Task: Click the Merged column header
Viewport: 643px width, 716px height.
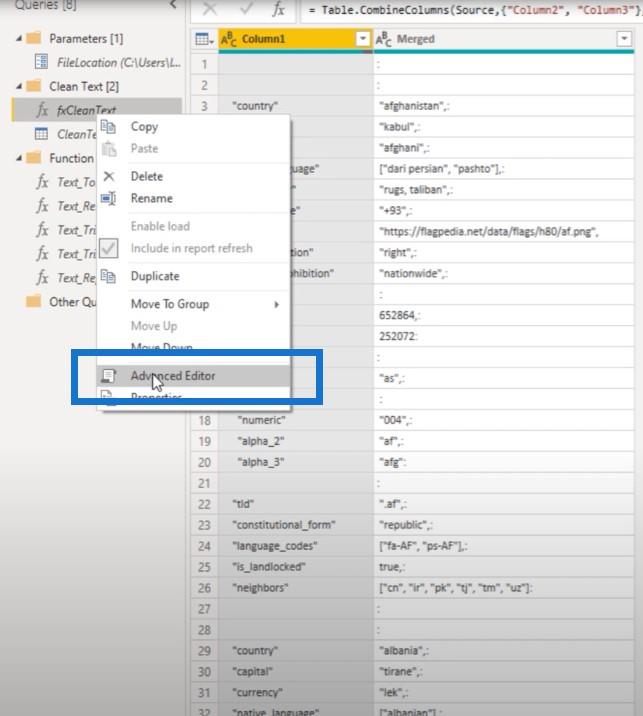Action: [504, 39]
